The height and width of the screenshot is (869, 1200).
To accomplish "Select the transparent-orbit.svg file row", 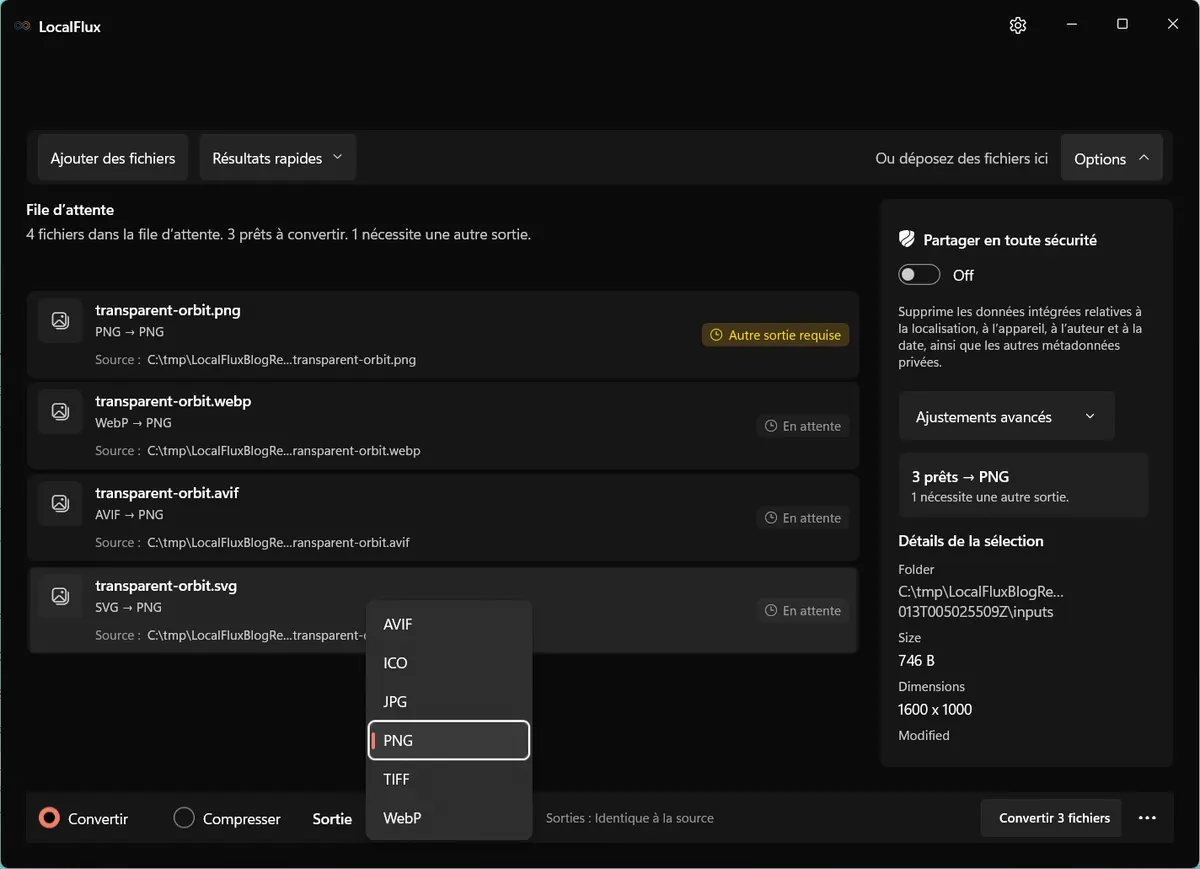I will (443, 610).
